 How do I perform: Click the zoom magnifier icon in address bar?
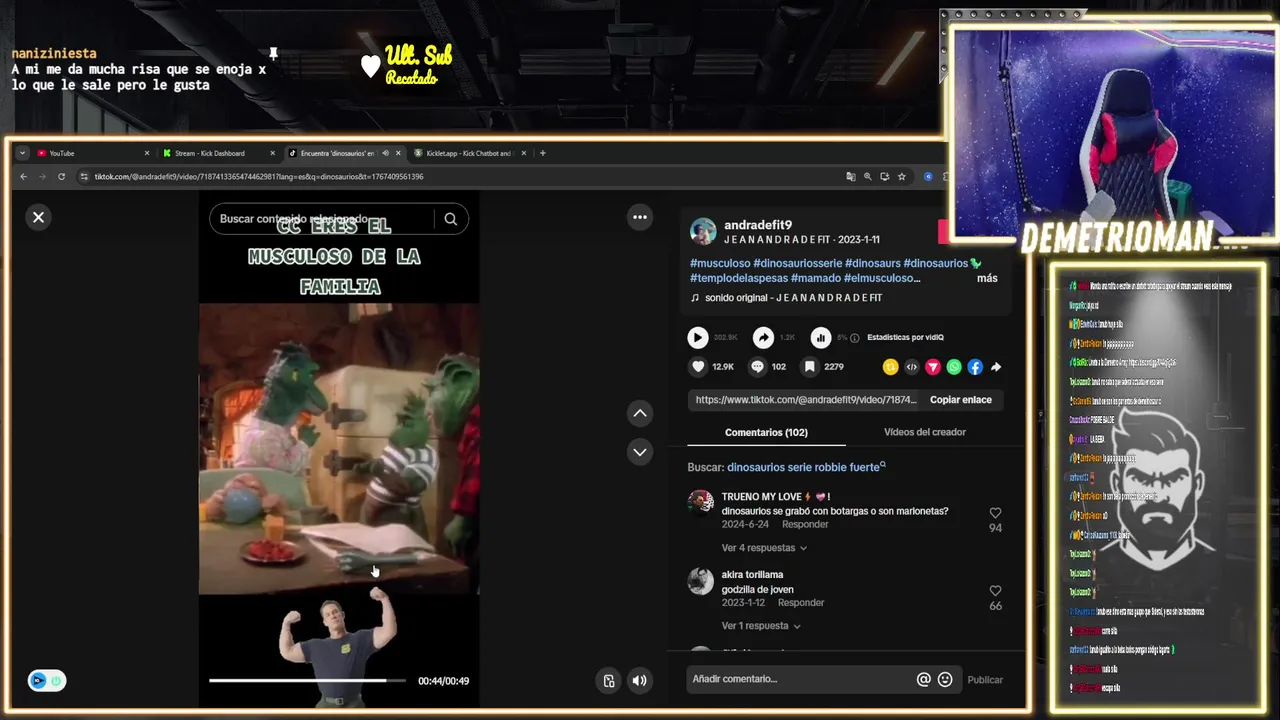(868, 176)
